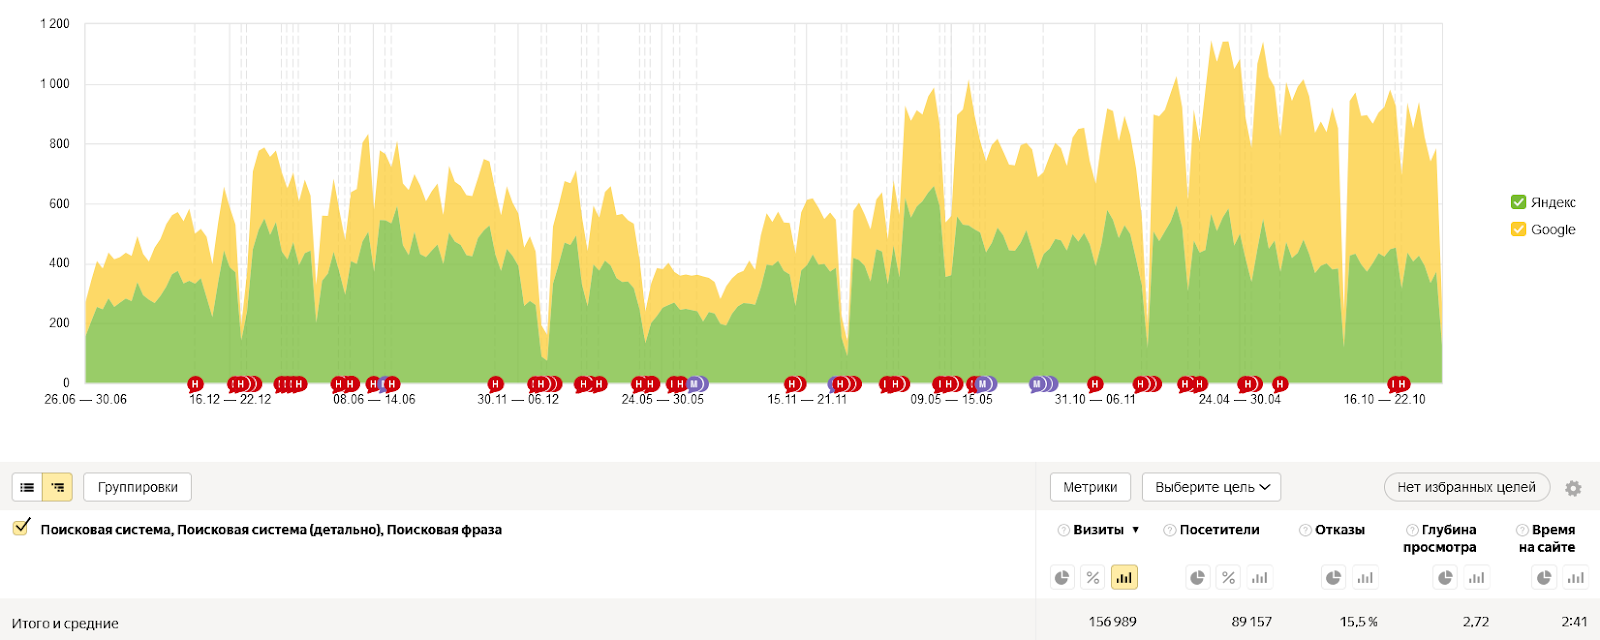Toggle the Яндекс legend checkbox
Screen dimensions: 1600x640
1518,202
